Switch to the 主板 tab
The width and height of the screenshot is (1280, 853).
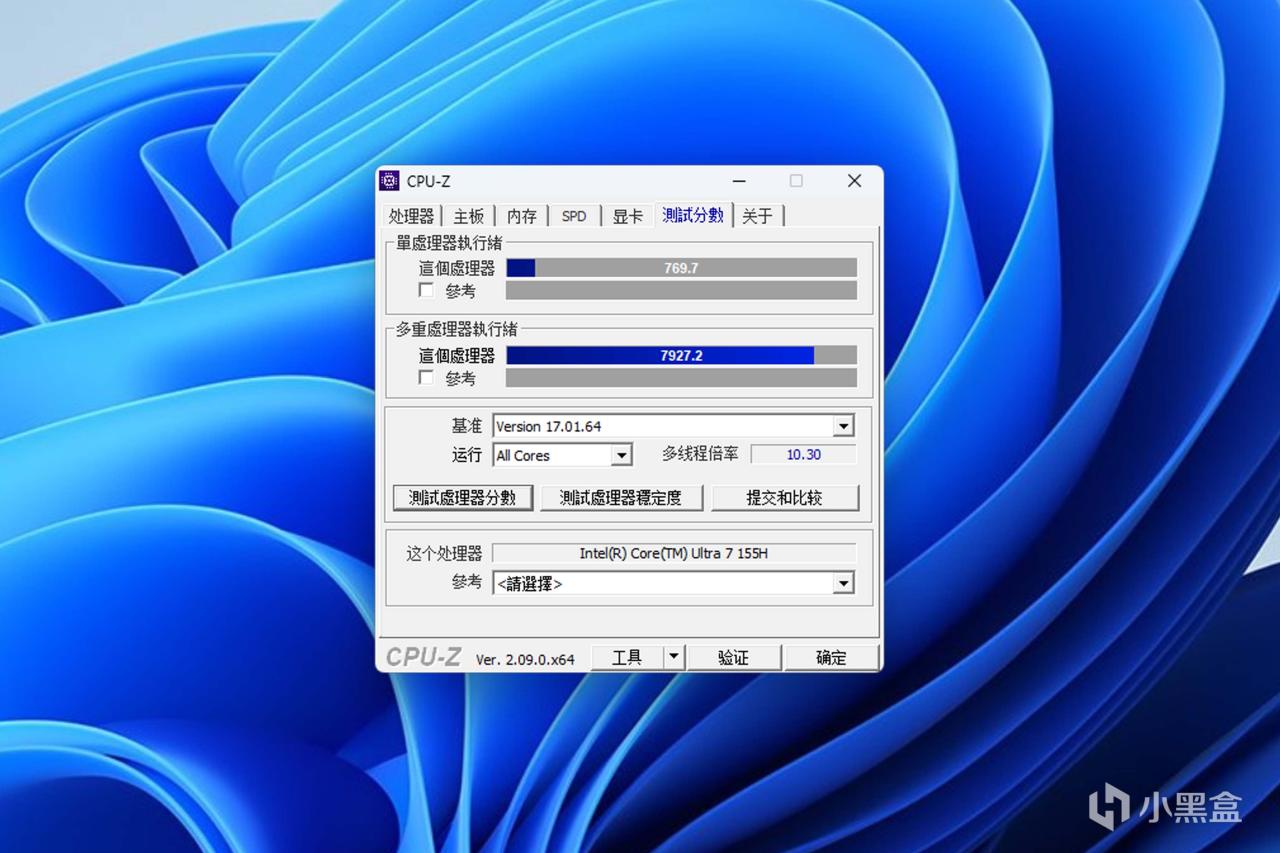click(468, 216)
